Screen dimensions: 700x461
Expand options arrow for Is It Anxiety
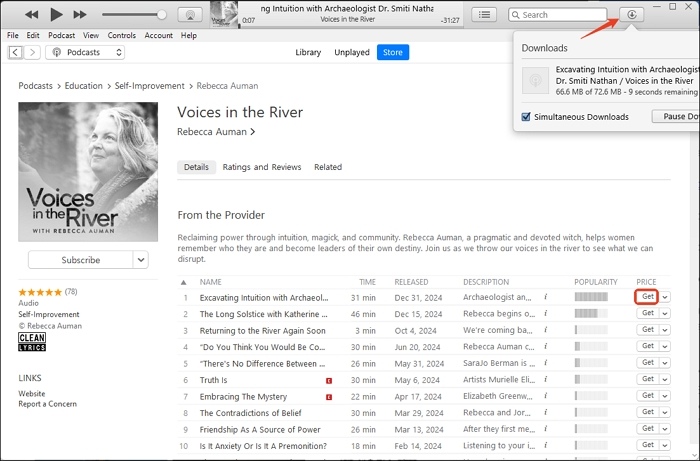point(665,446)
